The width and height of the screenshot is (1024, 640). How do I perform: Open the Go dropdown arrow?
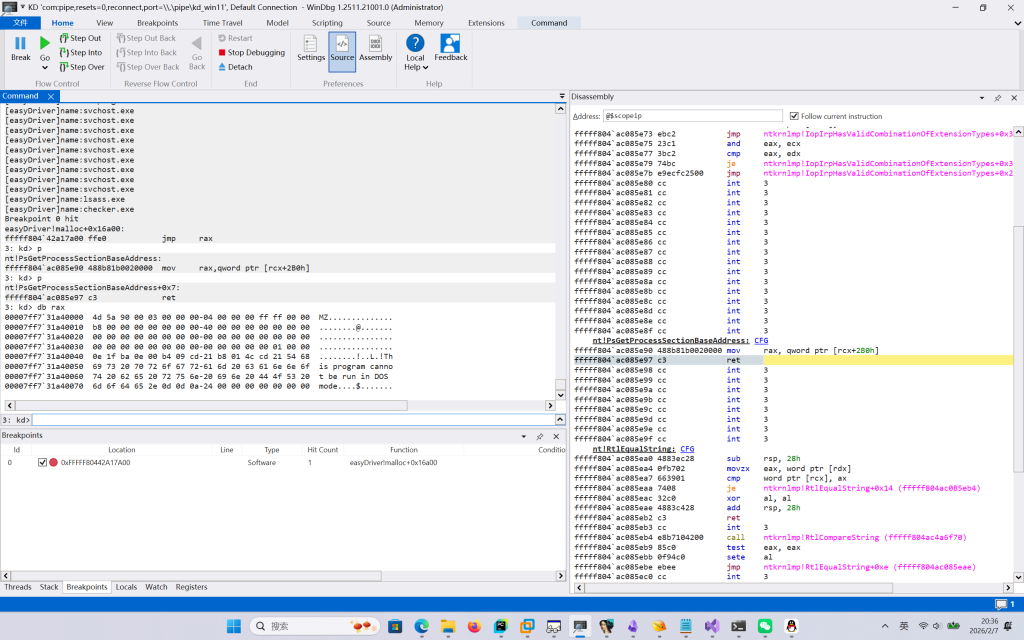(x=45, y=68)
